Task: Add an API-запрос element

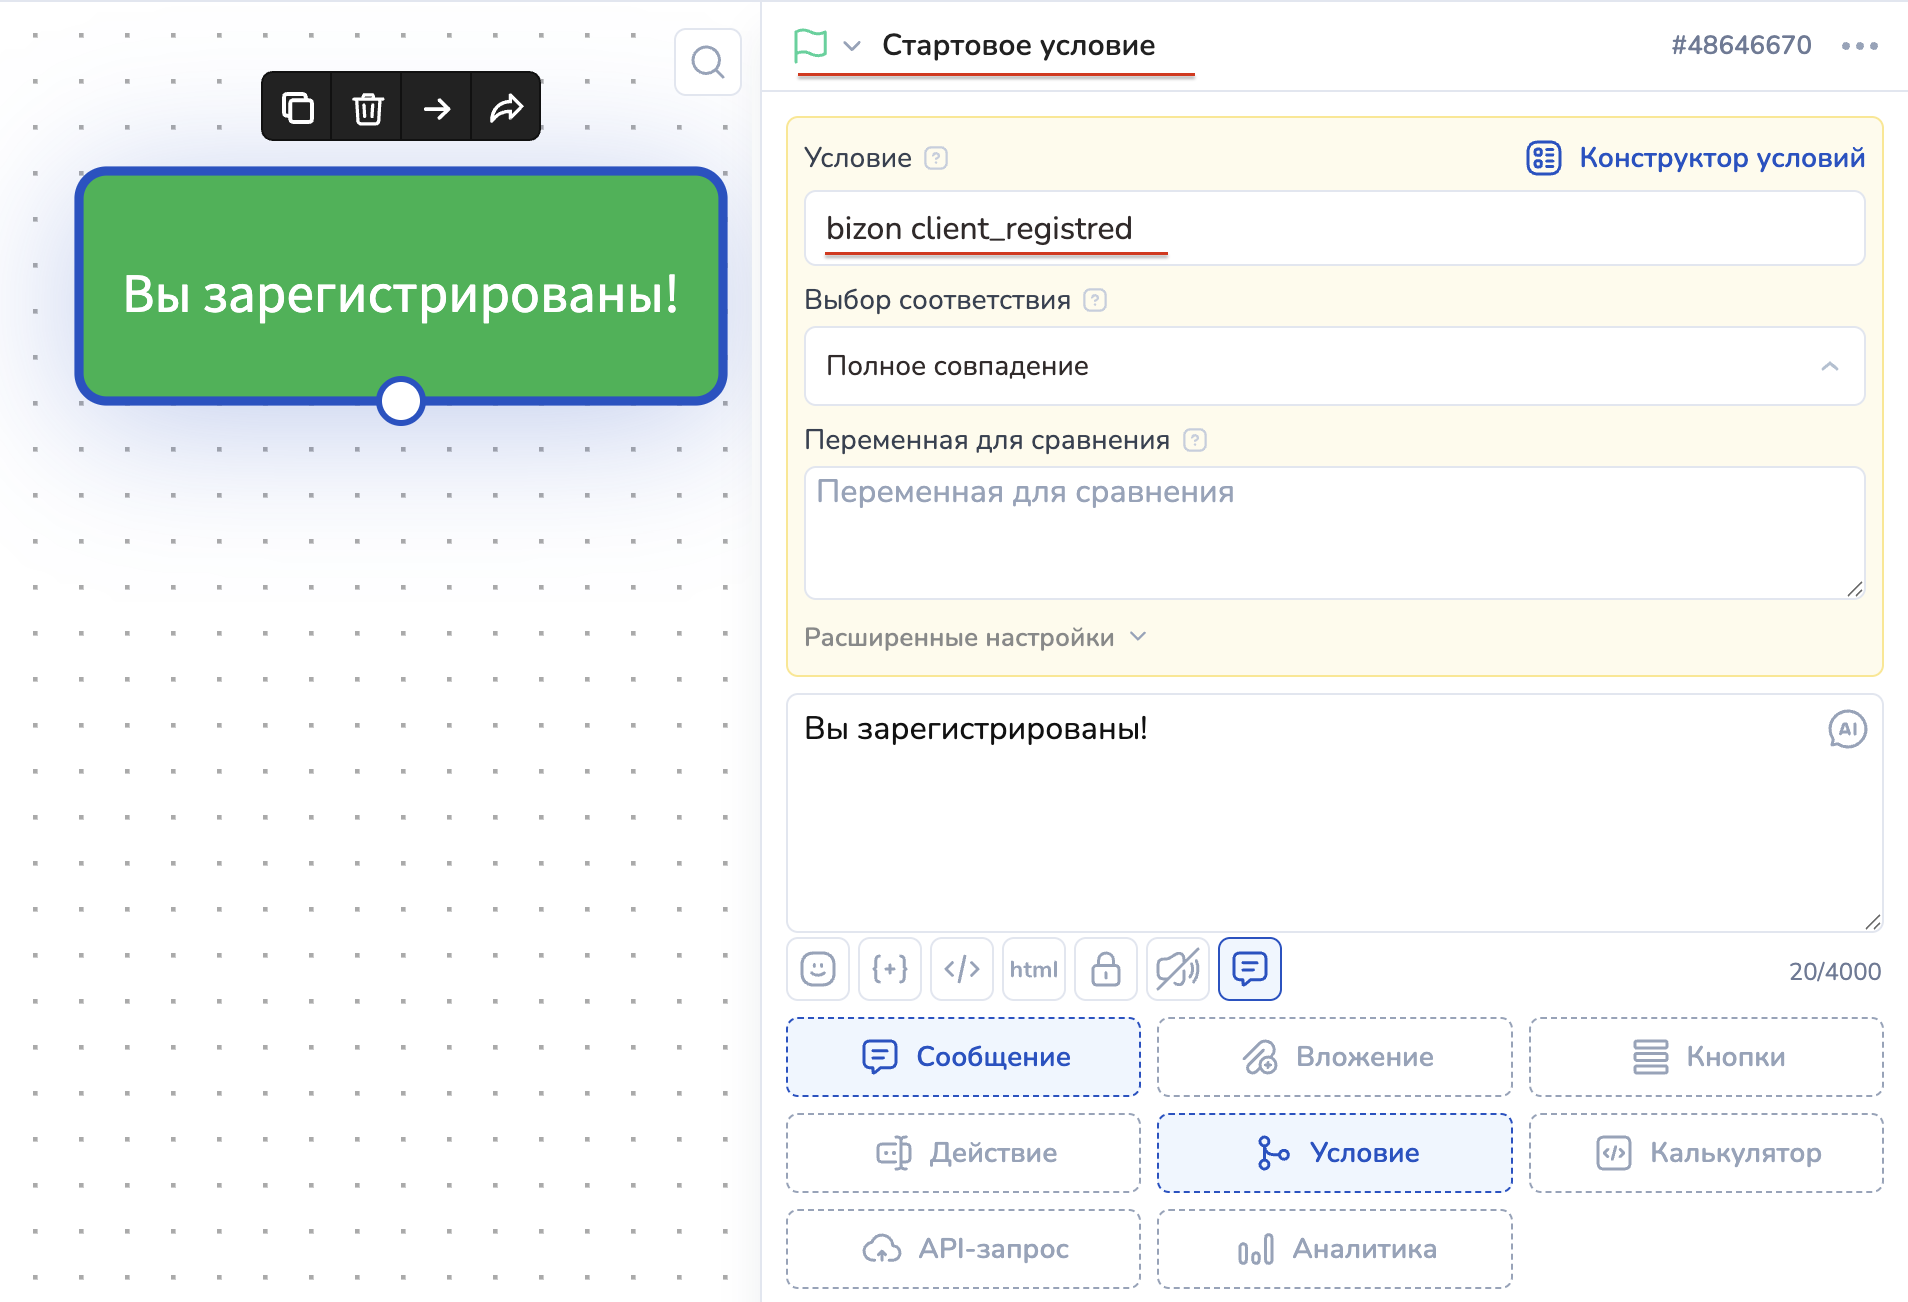Action: click(963, 1249)
